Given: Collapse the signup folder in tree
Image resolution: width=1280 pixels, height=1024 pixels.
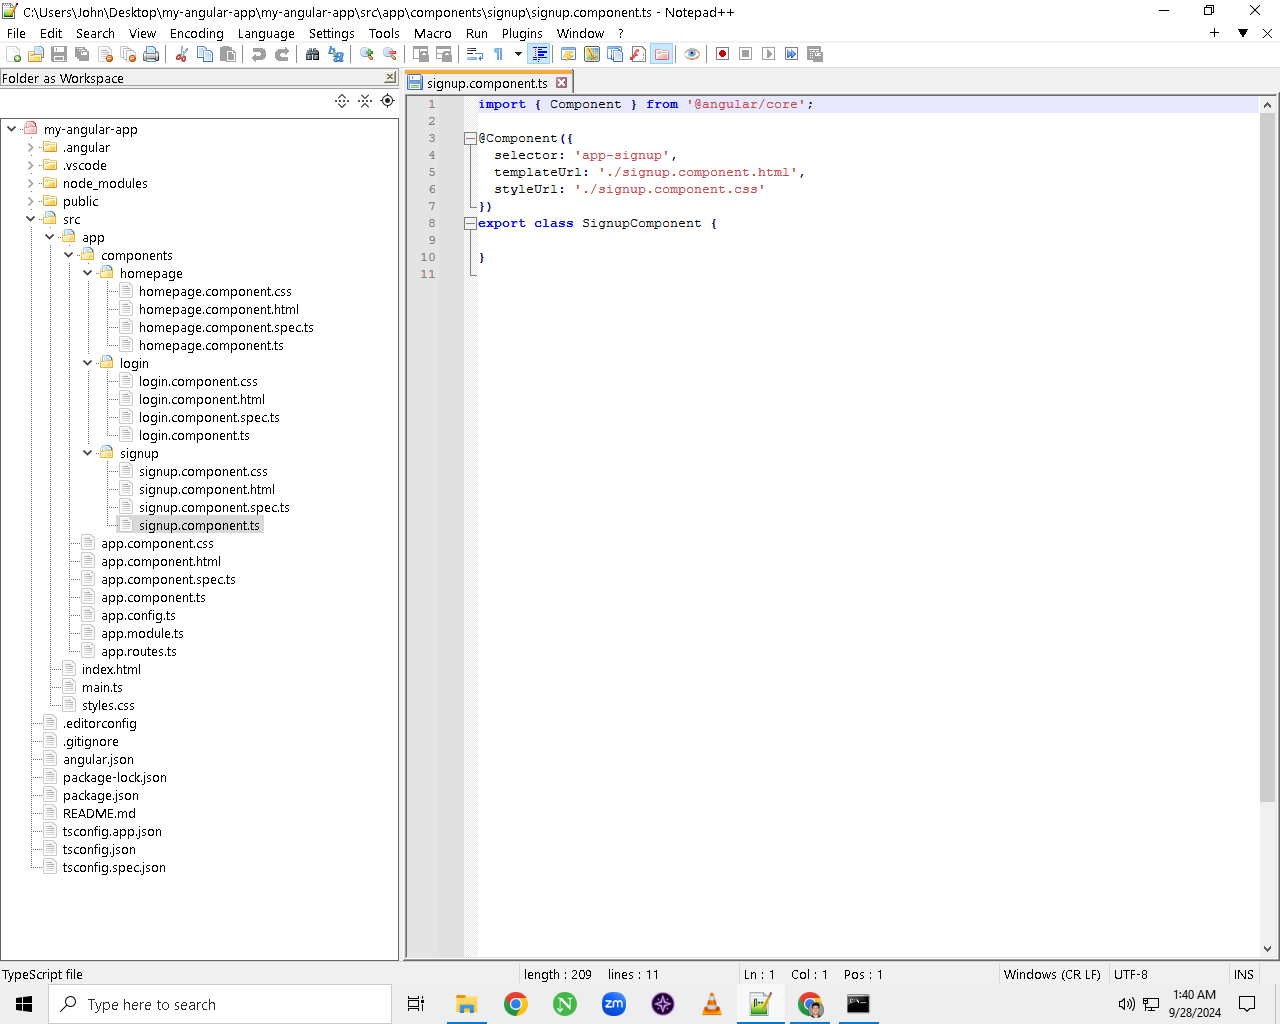Looking at the screenshot, I should point(88,453).
